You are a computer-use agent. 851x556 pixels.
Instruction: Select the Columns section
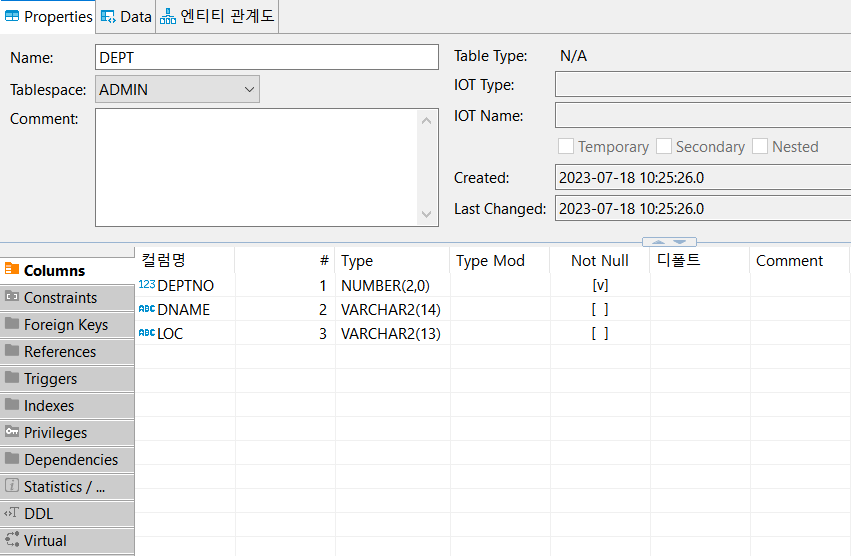(67, 270)
